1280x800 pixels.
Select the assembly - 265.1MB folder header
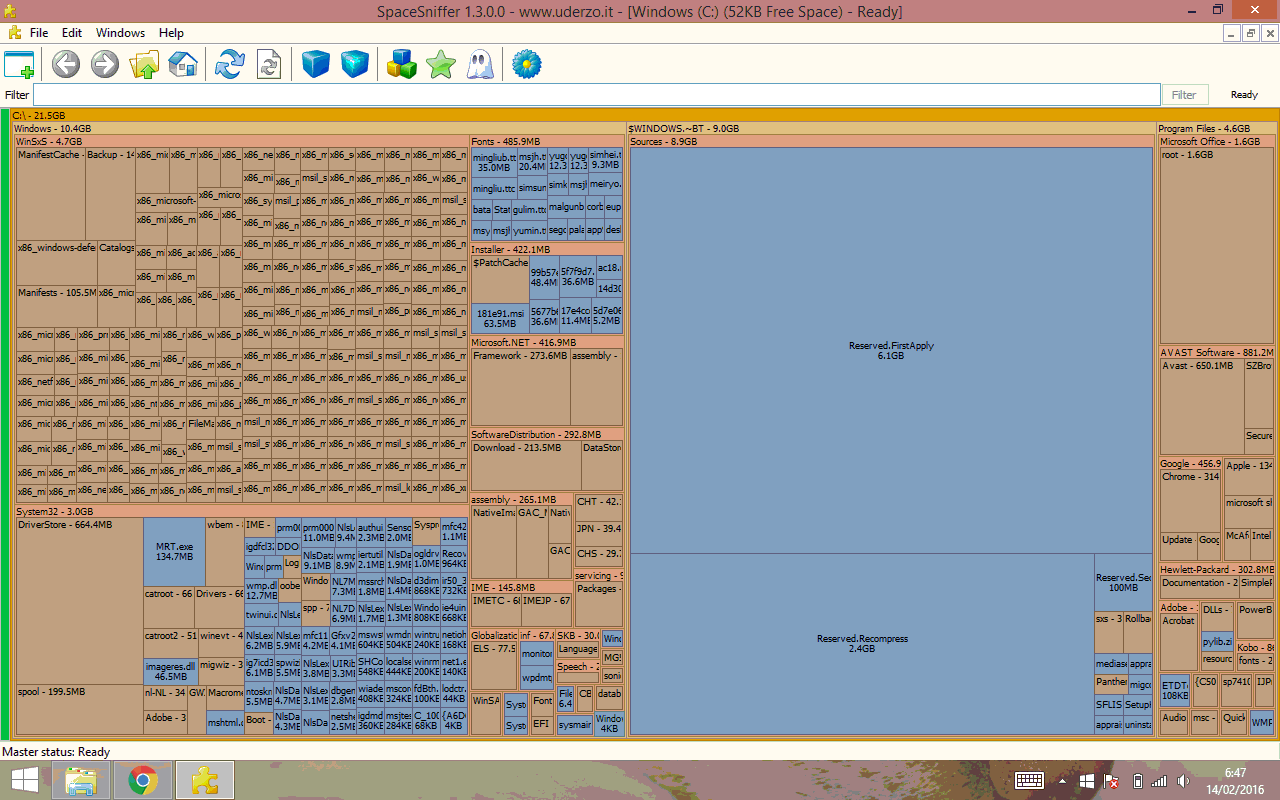coord(522,499)
